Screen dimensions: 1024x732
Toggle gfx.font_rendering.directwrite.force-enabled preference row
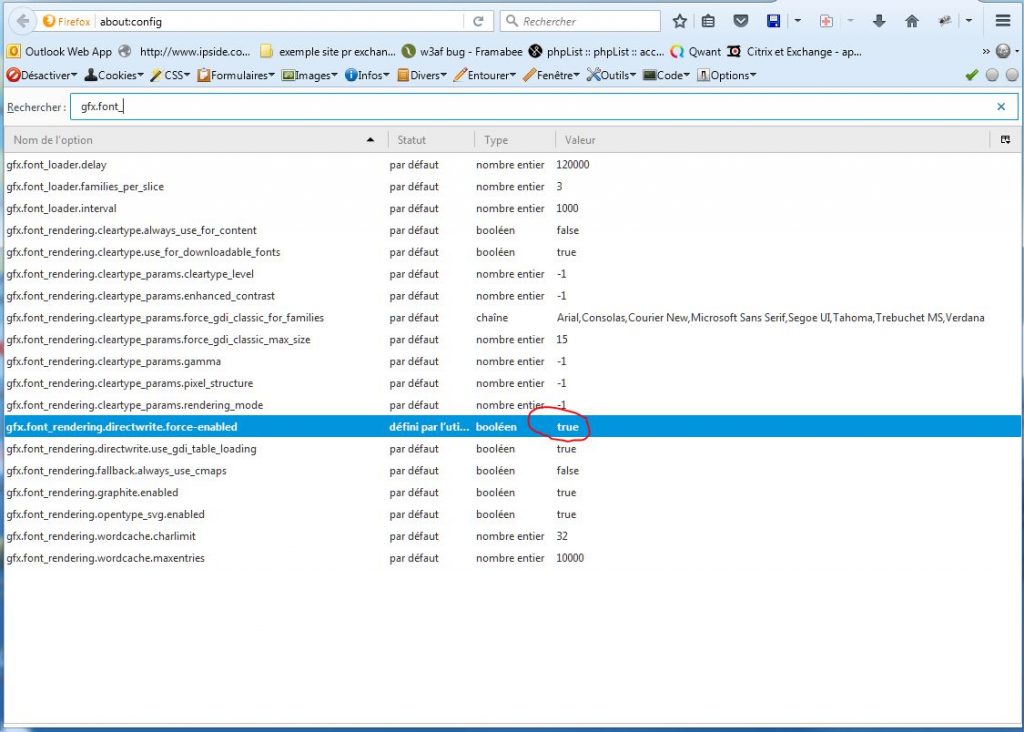point(122,427)
